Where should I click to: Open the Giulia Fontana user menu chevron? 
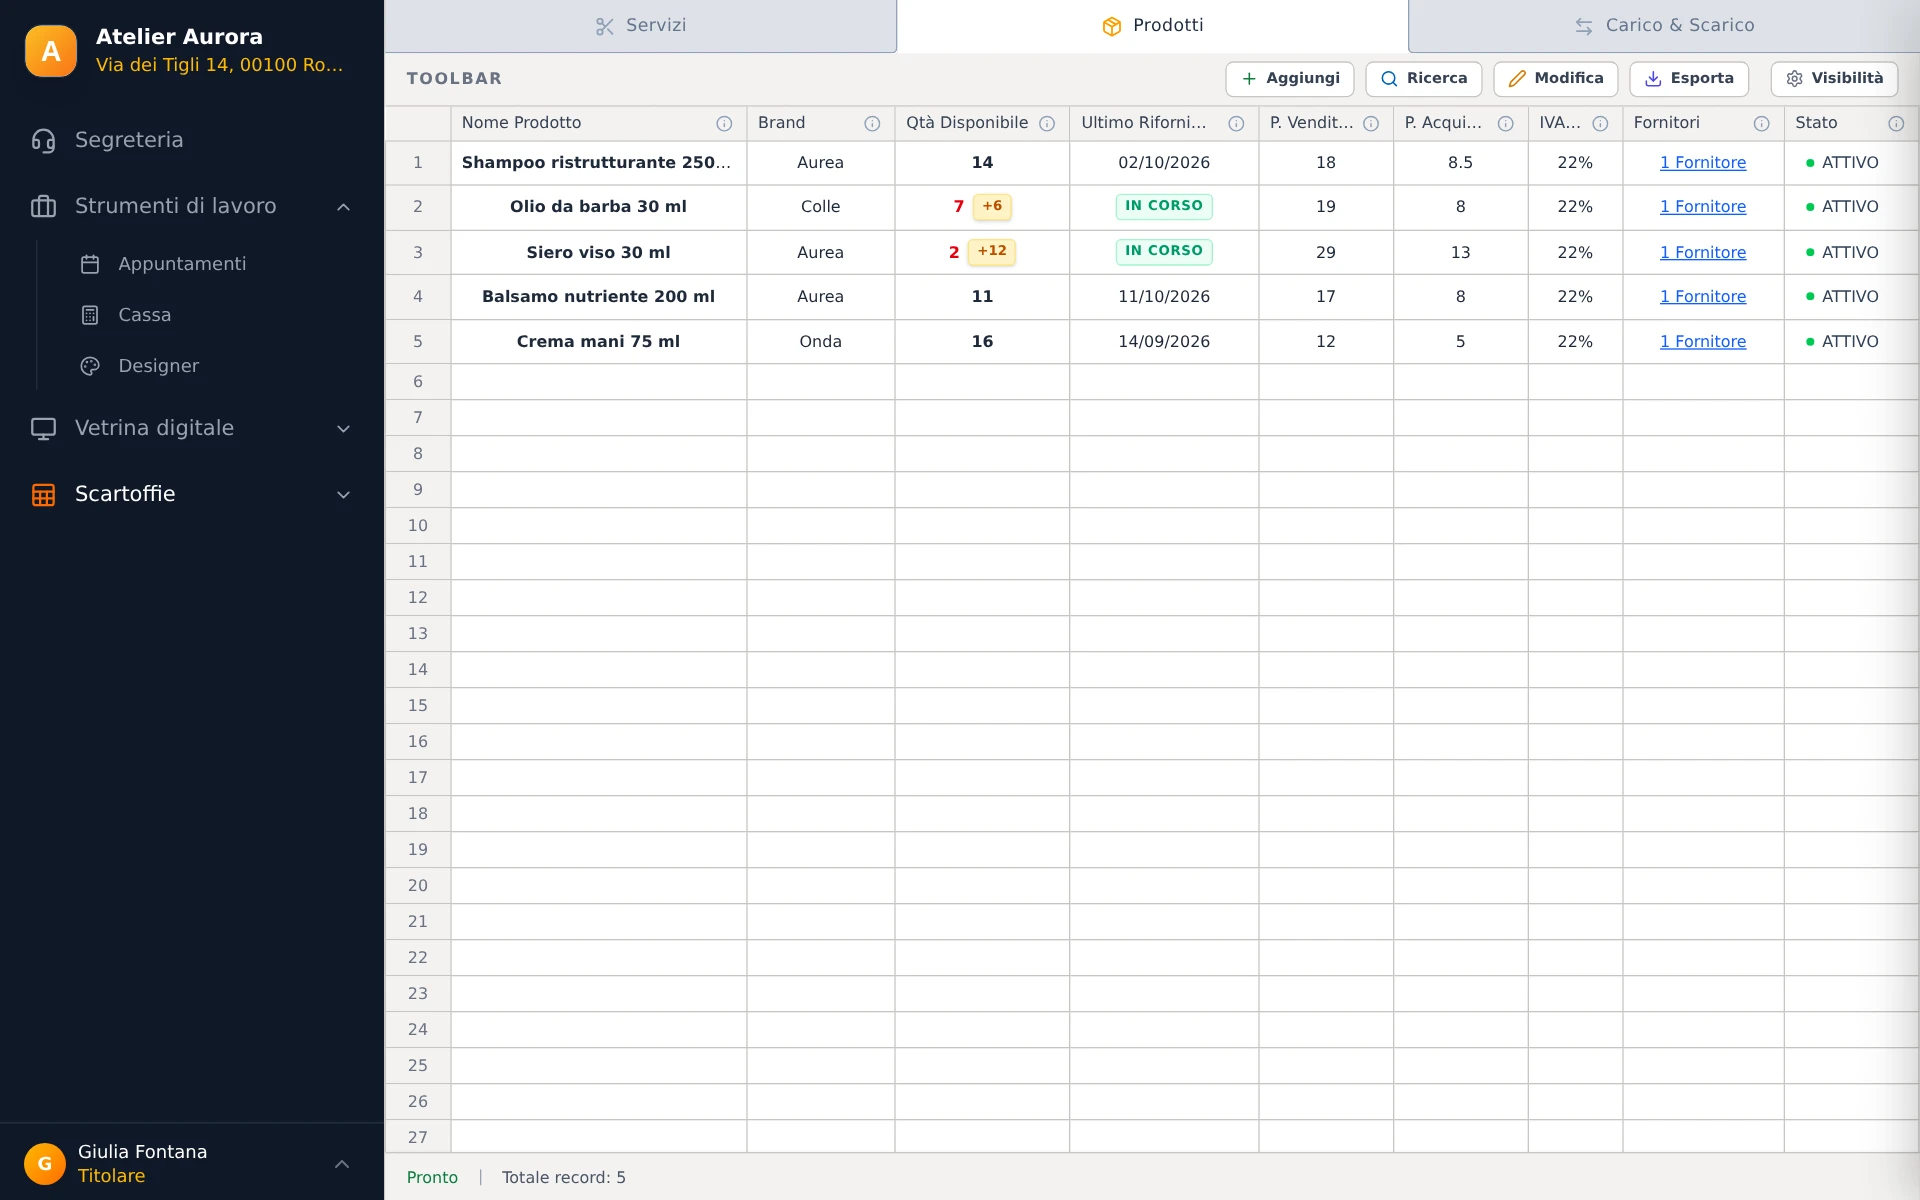(342, 1164)
